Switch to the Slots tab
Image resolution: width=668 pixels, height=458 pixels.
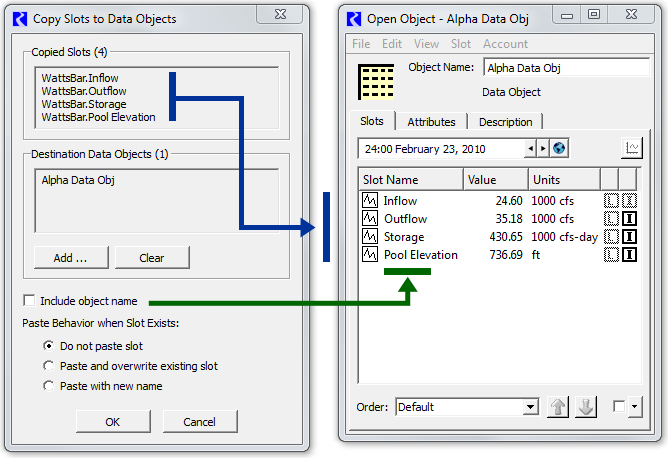pyautogui.click(x=372, y=121)
